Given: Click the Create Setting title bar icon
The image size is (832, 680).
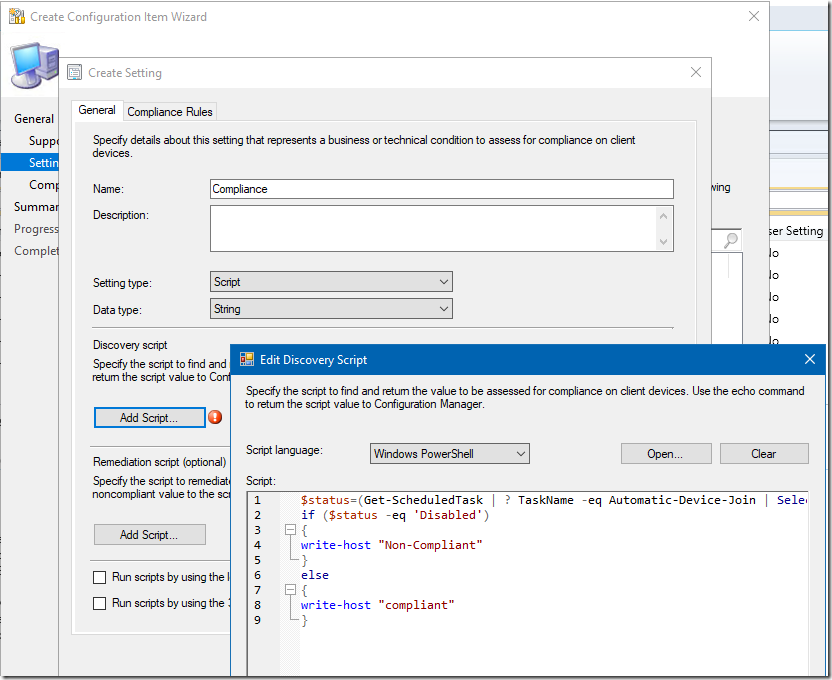Looking at the screenshot, I should click(x=74, y=73).
